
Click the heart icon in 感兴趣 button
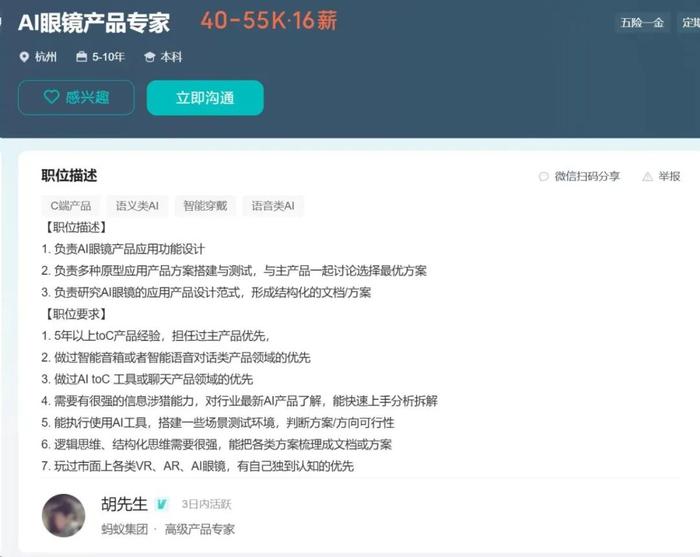51,96
